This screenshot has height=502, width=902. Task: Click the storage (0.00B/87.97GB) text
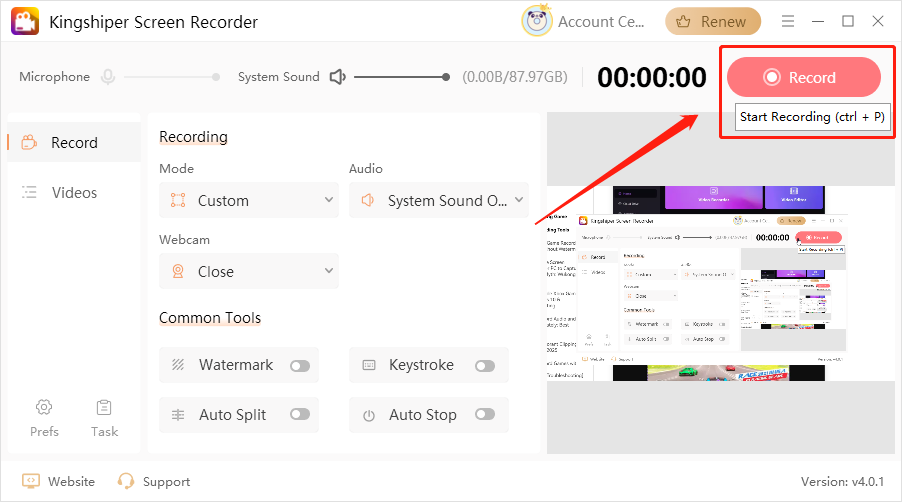[x=515, y=76]
